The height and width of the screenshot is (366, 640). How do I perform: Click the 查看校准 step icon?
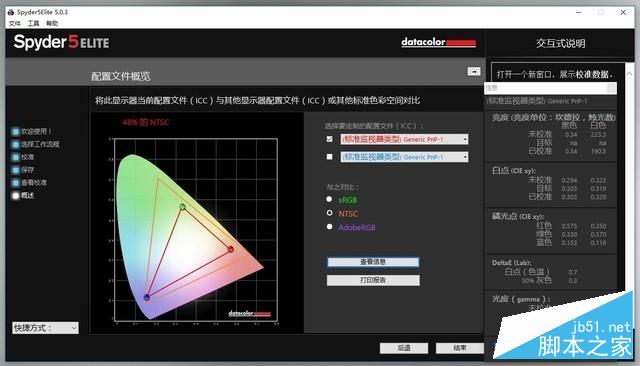pos(16,183)
